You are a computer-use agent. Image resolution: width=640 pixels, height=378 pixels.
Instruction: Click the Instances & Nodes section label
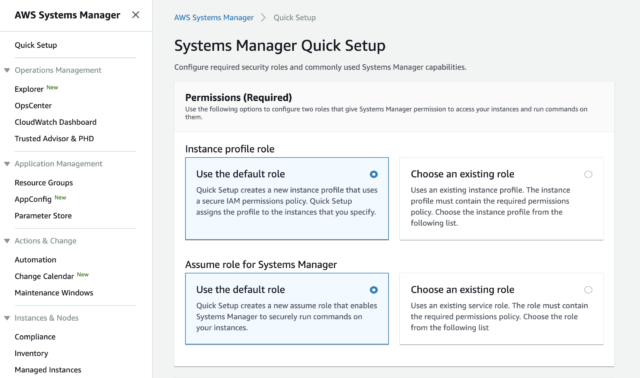pos(47,318)
